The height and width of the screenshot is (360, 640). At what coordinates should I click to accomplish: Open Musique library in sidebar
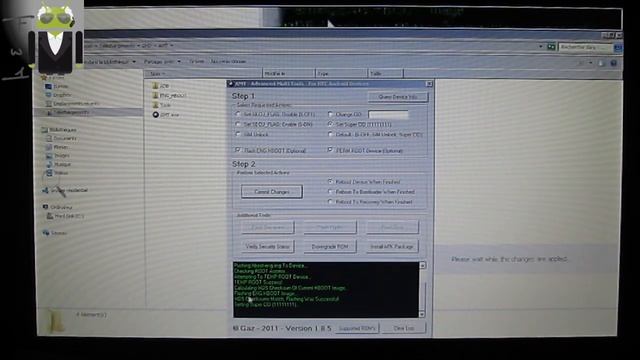[x=58, y=164]
